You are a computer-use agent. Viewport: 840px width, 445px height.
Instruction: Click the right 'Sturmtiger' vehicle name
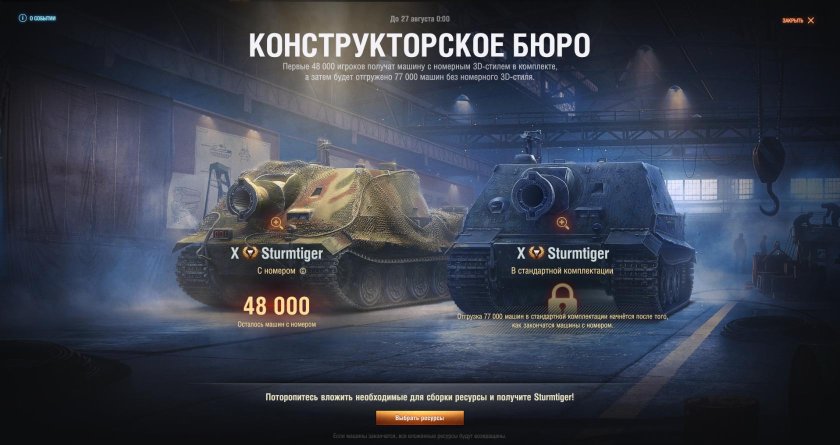pyautogui.click(x=579, y=253)
